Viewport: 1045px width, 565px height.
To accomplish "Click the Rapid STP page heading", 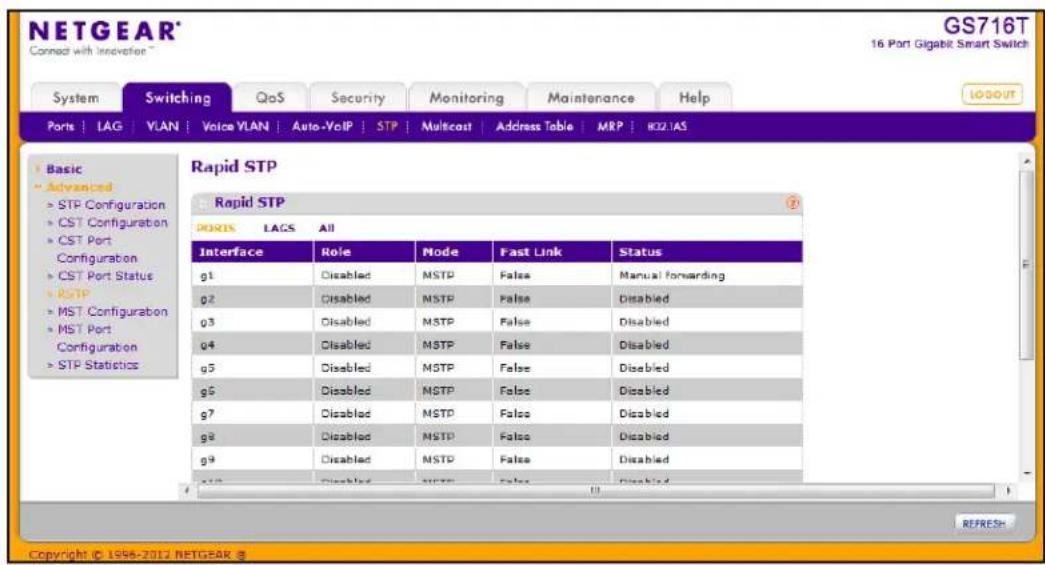I will [x=234, y=167].
